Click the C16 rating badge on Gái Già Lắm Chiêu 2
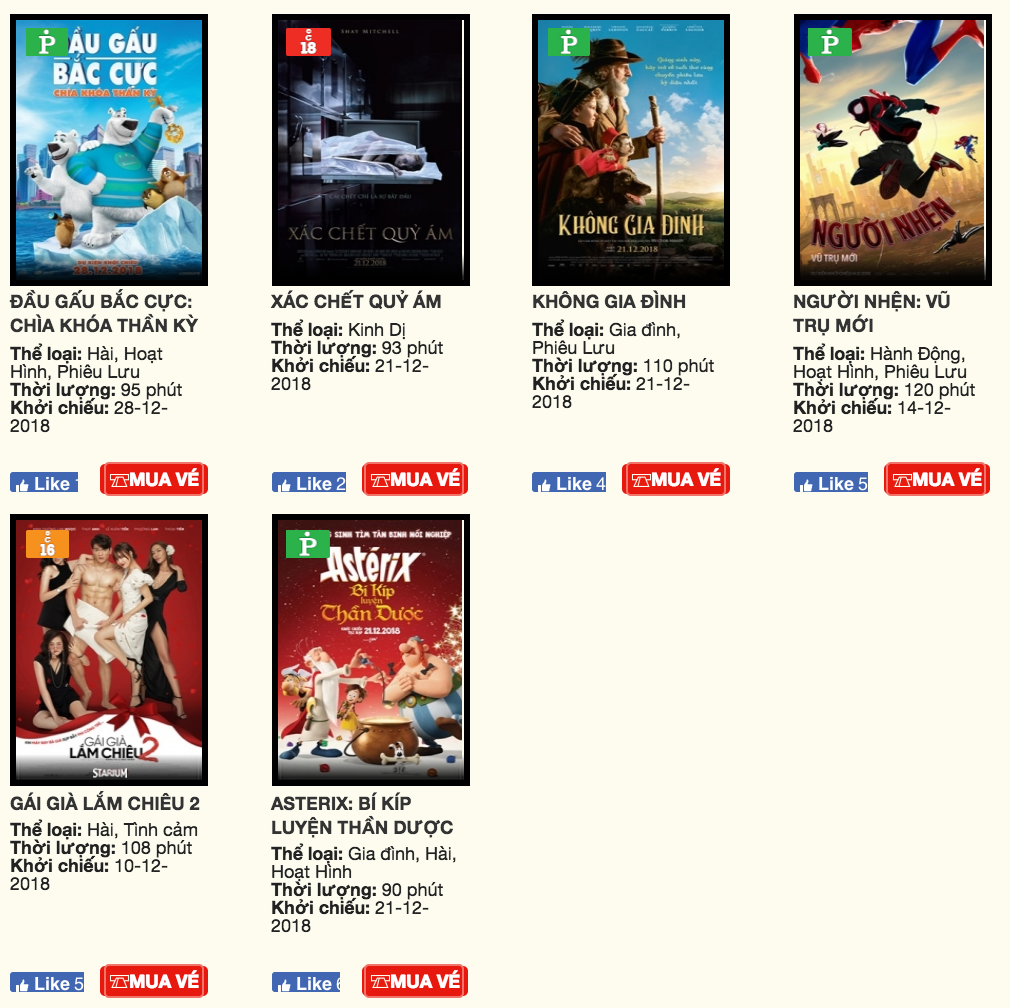1010x1008 pixels. pyautogui.click(x=47, y=544)
